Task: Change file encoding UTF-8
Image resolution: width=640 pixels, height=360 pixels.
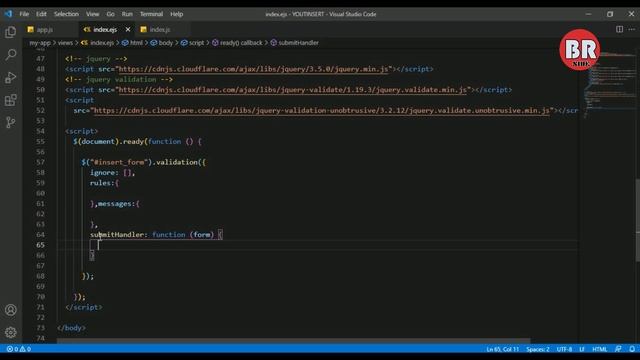Action: click(x=564, y=349)
